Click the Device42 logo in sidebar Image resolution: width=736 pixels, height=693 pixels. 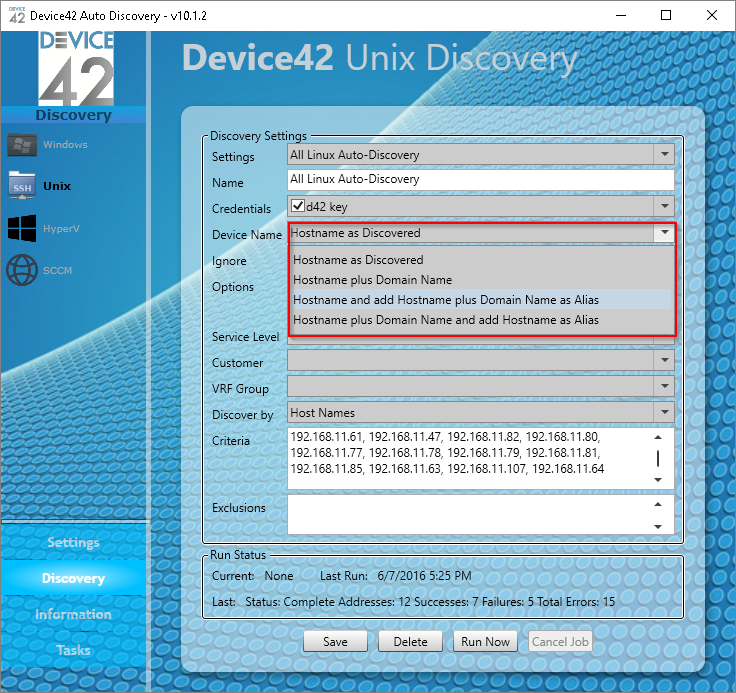coord(76,69)
